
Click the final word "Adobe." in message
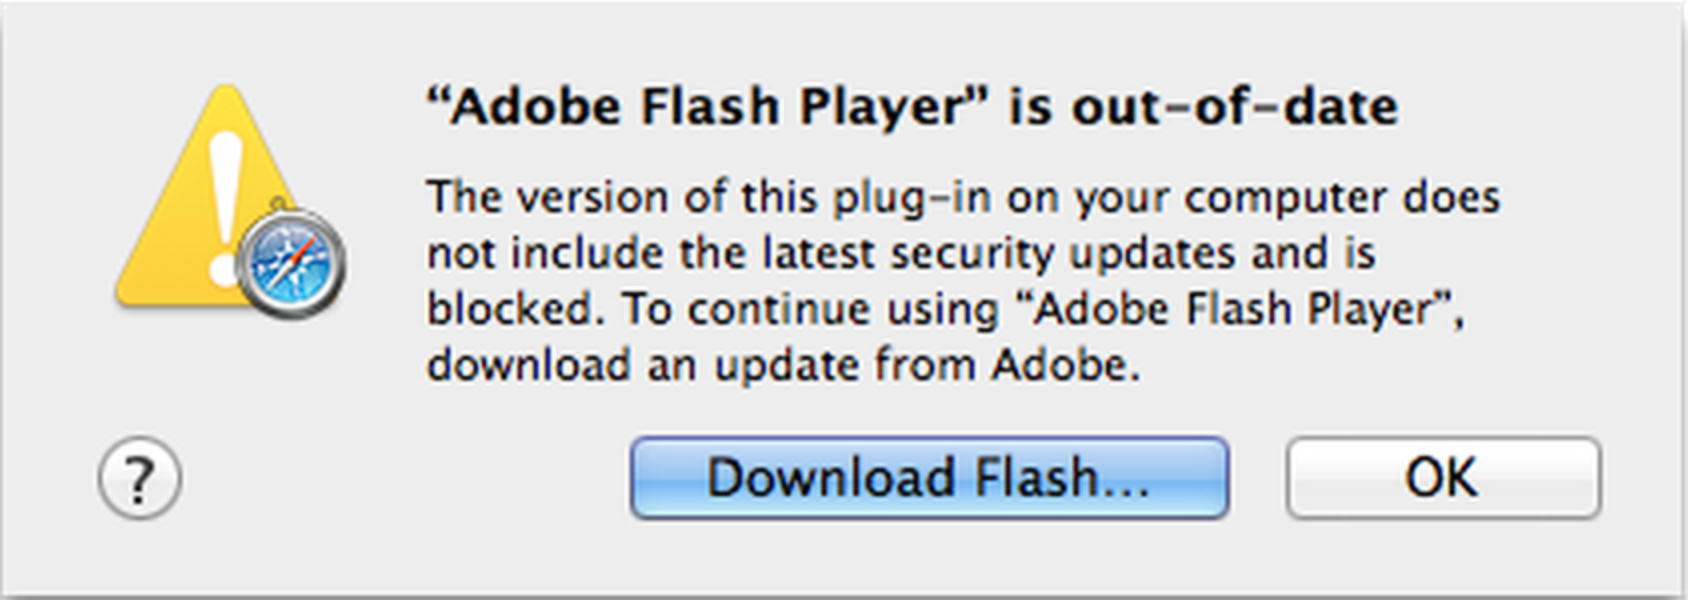1066,365
